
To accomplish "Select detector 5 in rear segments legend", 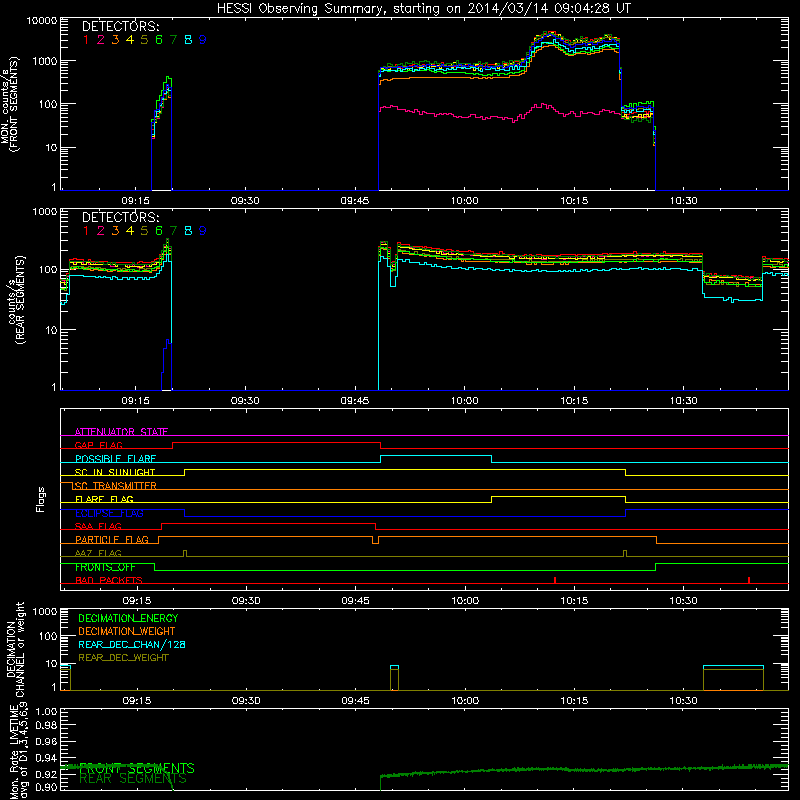I will point(144,231).
